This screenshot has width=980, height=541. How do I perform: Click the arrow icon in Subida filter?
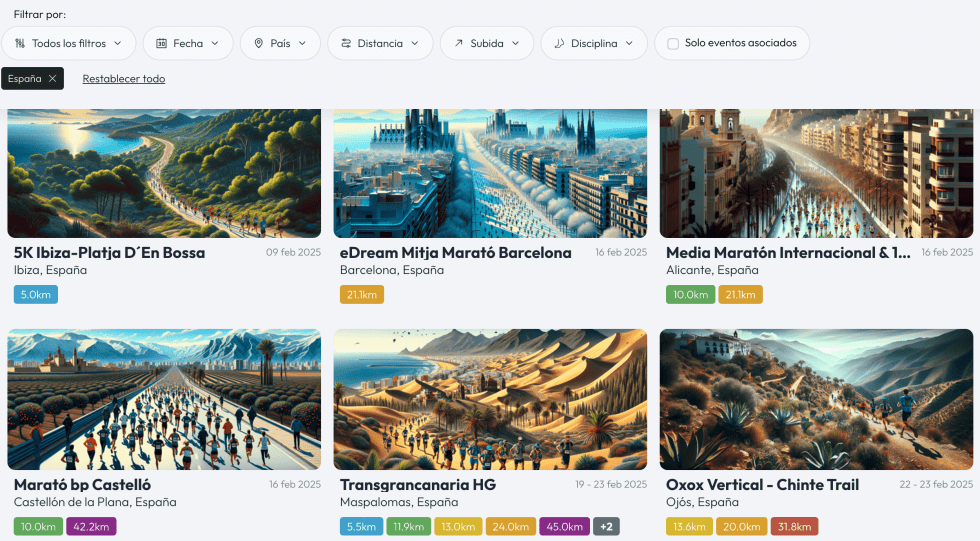click(459, 44)
